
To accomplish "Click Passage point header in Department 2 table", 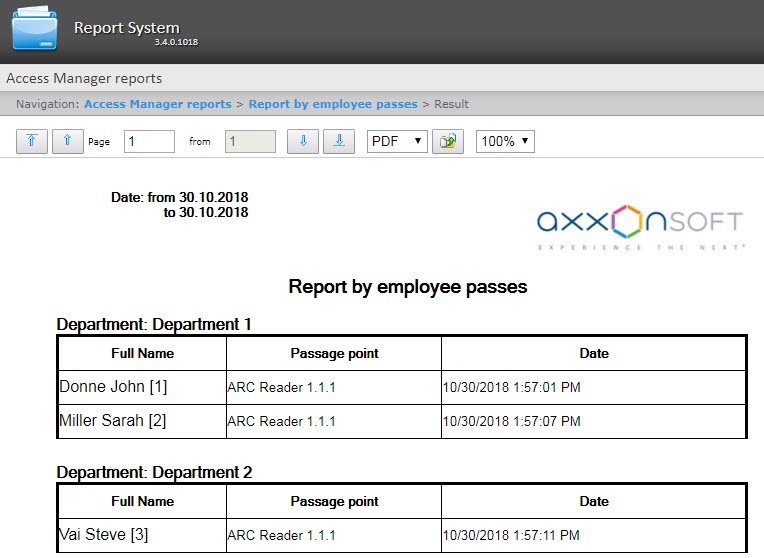I will [x=334, y=501].
